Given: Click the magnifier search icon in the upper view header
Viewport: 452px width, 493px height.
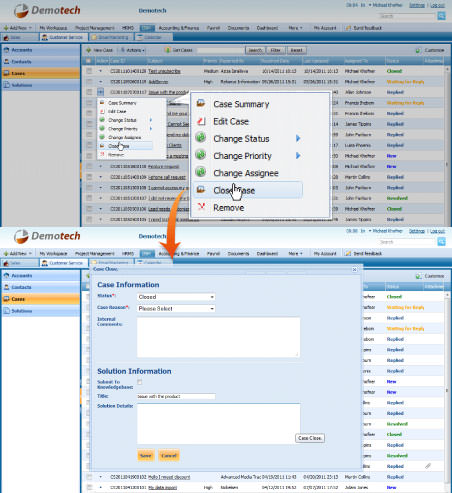Looking at the screenshot, I should tap(441, 16).
